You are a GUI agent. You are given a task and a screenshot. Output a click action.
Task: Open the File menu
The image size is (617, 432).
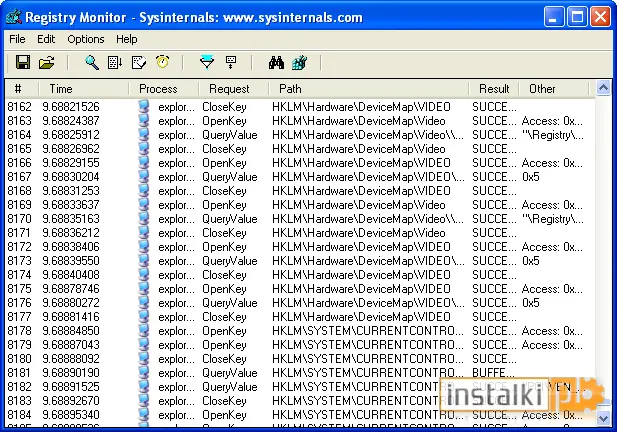click(x=17, y=39)
